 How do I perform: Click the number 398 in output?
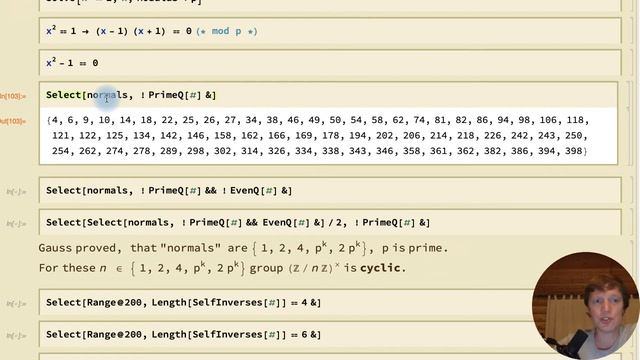pyautogui.click(x=573, y=151)
